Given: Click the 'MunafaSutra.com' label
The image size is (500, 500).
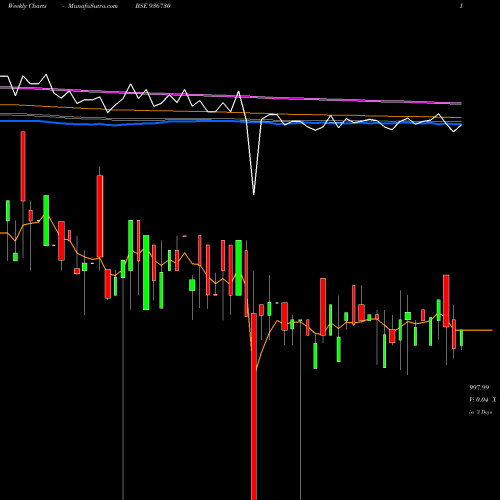Looking at the screenshot, I should 93,6.
